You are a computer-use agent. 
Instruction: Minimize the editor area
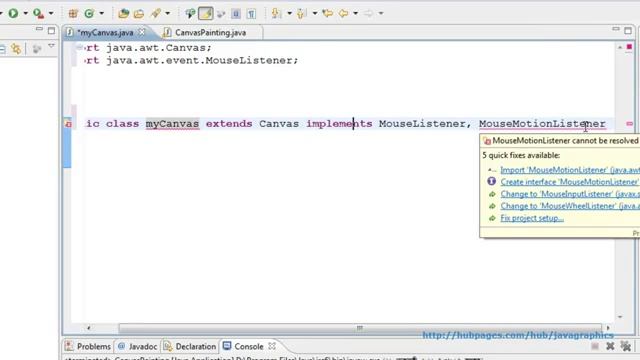[616, 29]
